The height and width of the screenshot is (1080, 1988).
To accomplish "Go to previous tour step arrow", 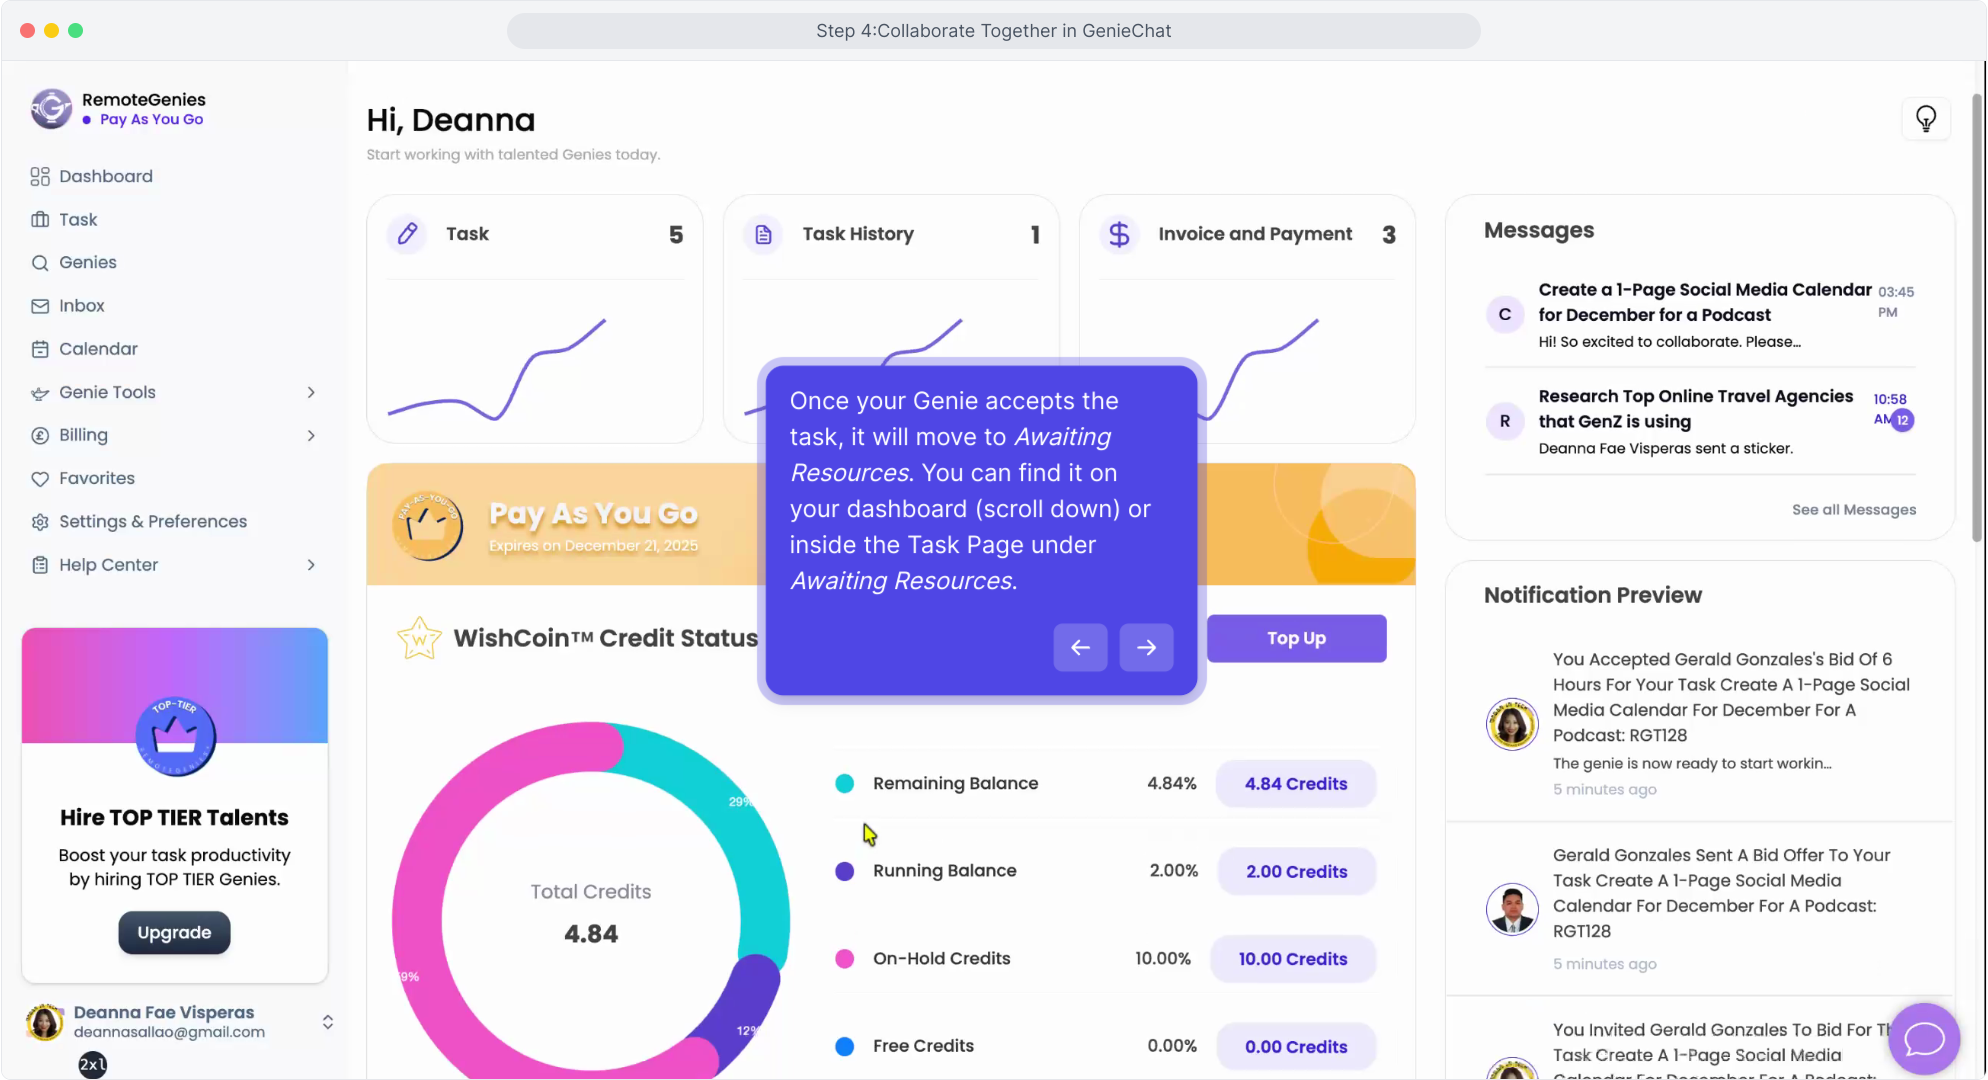I will (1080, 647).
